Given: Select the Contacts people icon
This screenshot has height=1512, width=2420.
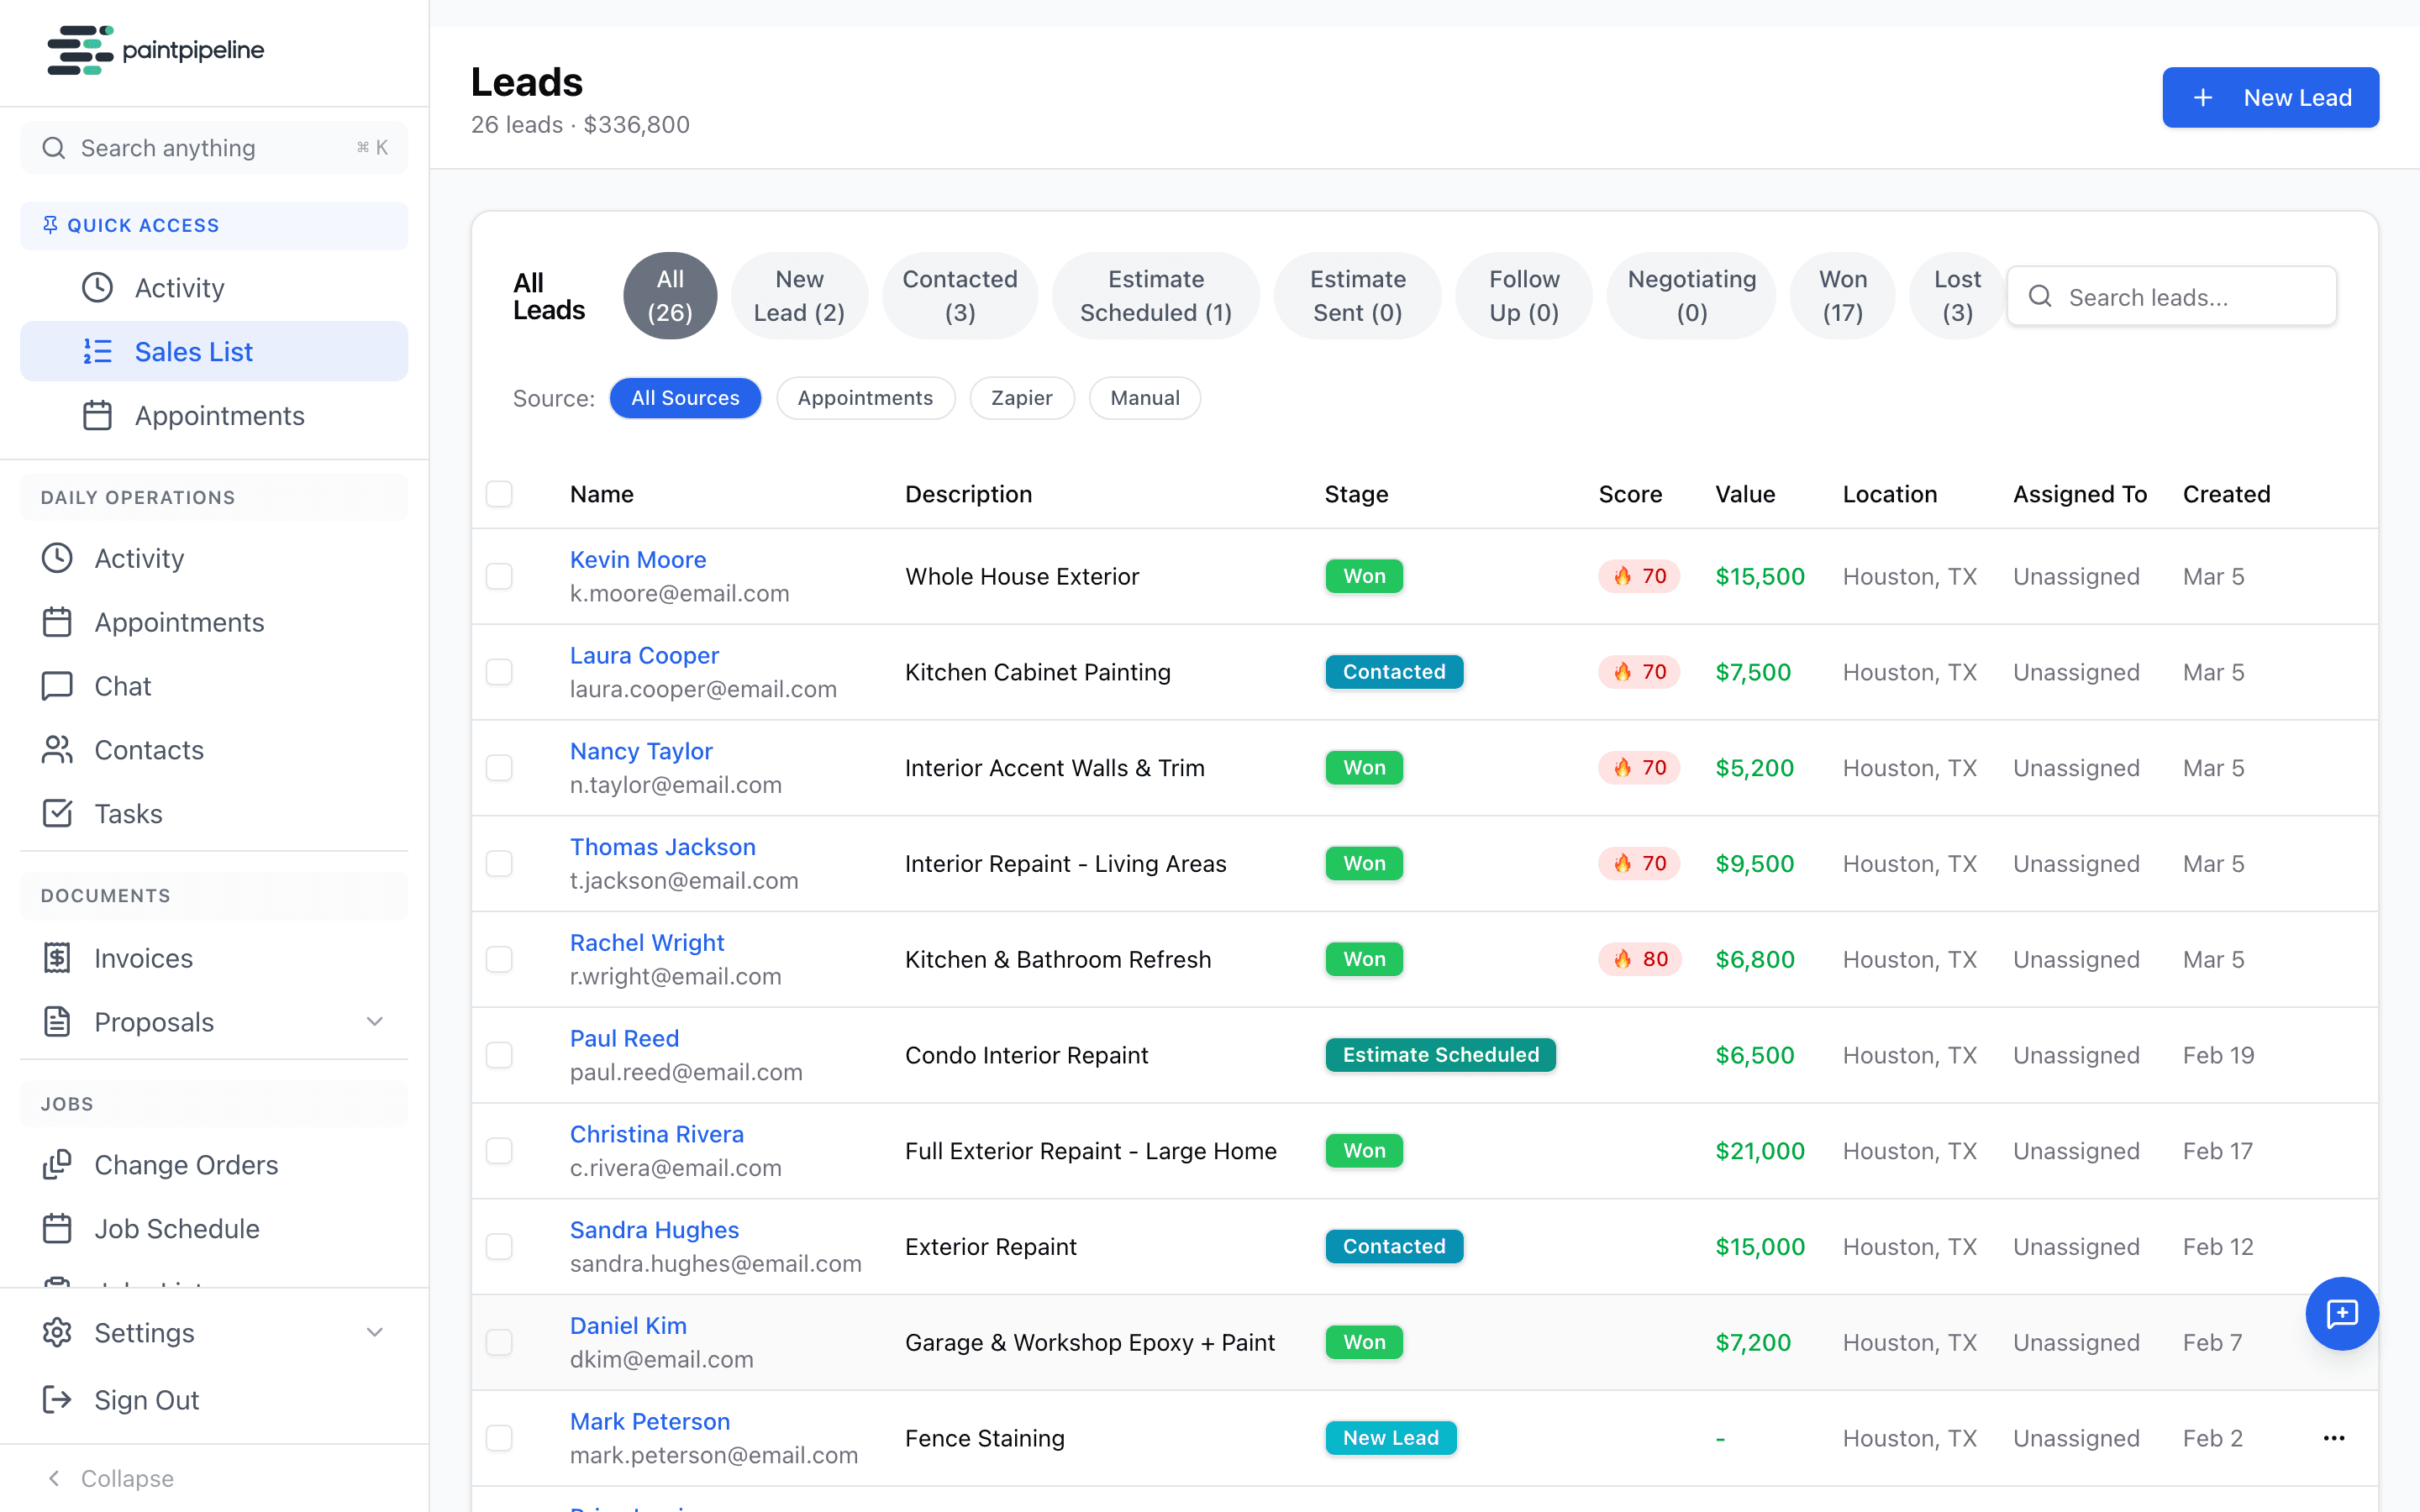Looking at the screenshot, I should 57,749.
